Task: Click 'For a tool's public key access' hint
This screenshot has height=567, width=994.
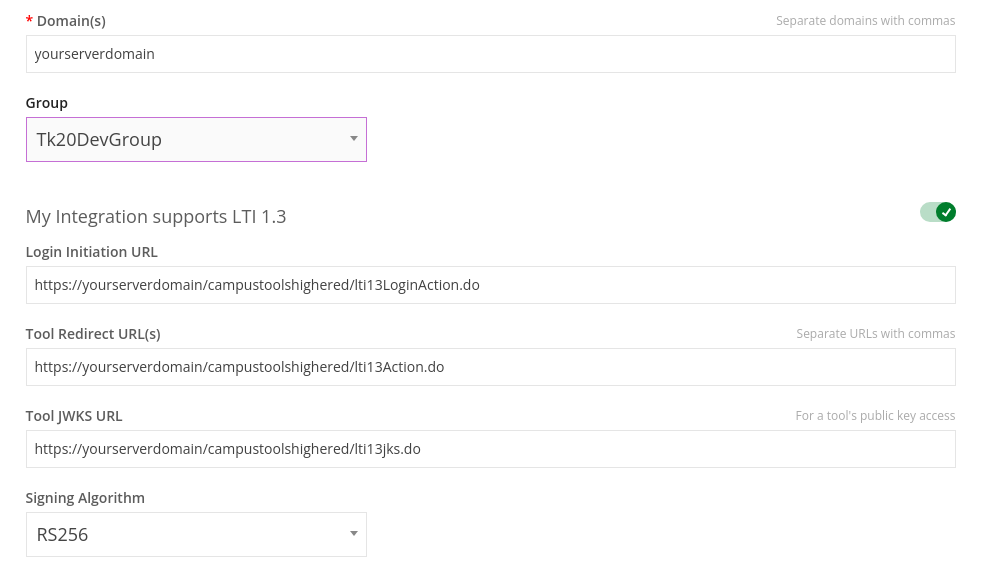Action: pyautogui.click(x=875, y=415)
